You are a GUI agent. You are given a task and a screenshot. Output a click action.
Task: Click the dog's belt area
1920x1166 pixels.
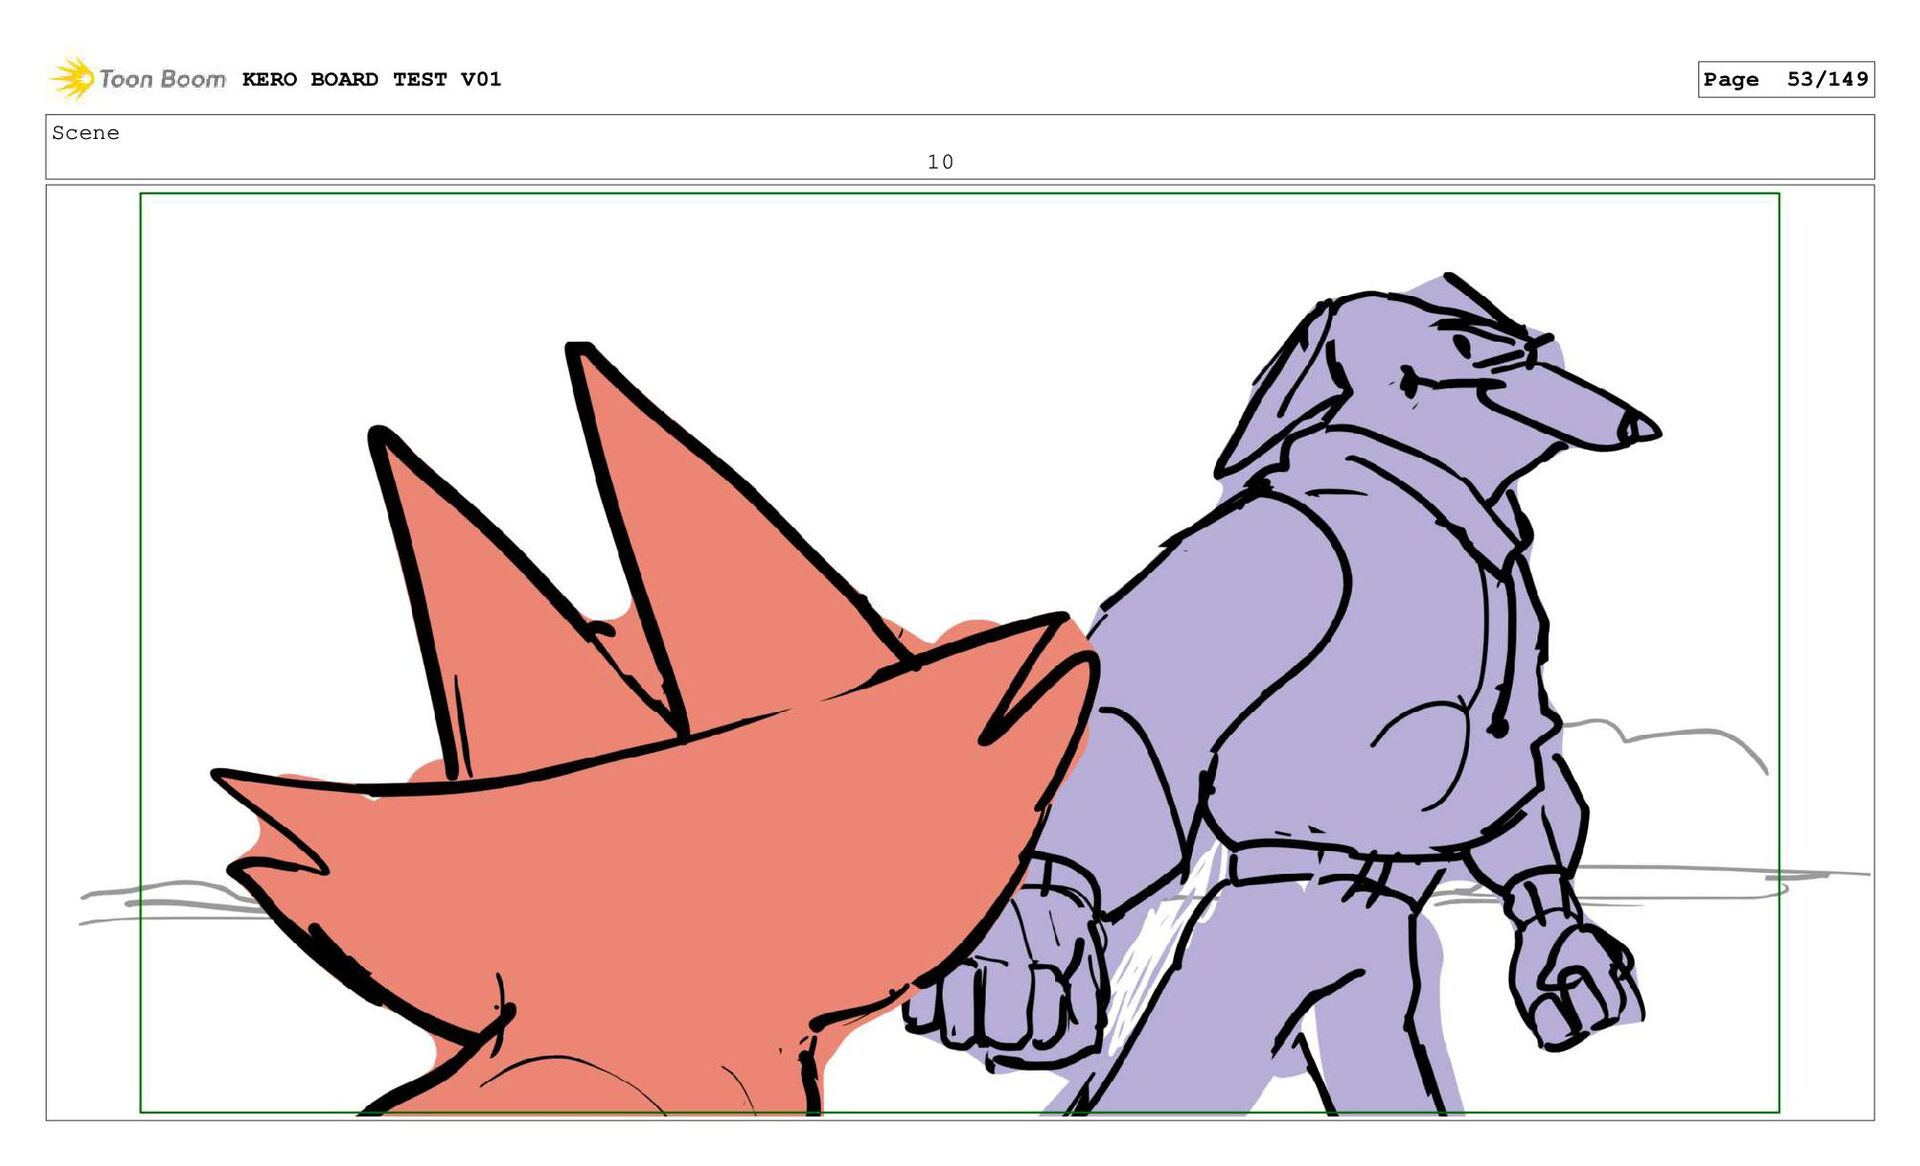(1300, 862)
